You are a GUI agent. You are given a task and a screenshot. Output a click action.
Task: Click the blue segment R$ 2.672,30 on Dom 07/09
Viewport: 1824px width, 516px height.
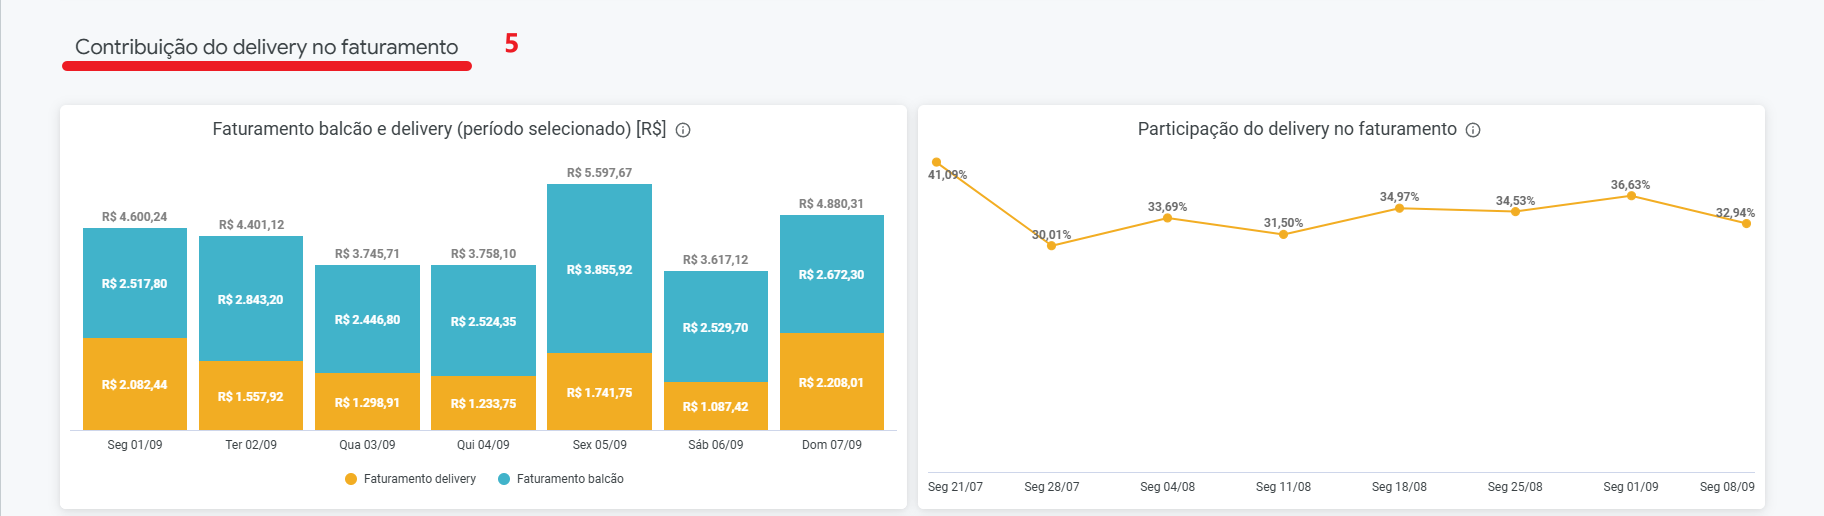point(831,274)
